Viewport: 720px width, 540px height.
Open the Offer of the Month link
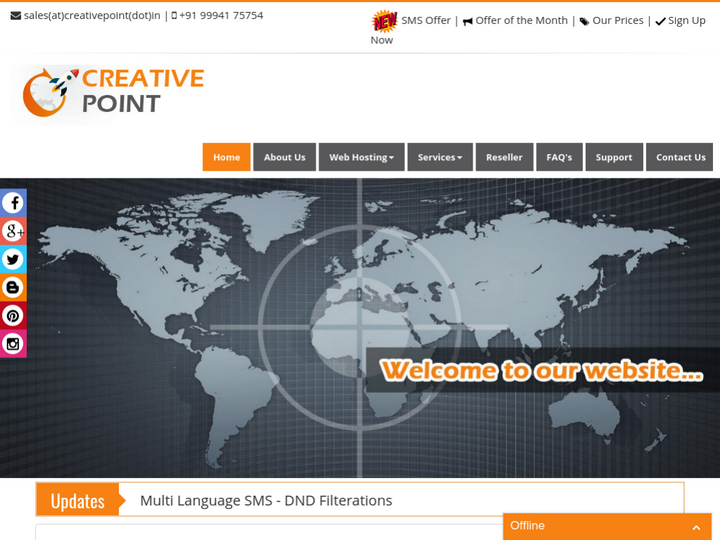tap(521, 20)
